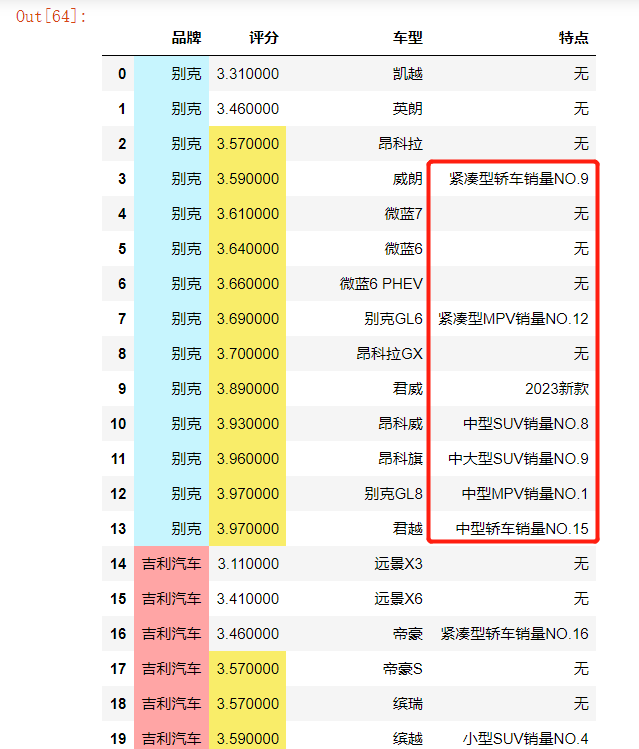
Task: Click model cell 缤越
Action: tap(408, 738)
